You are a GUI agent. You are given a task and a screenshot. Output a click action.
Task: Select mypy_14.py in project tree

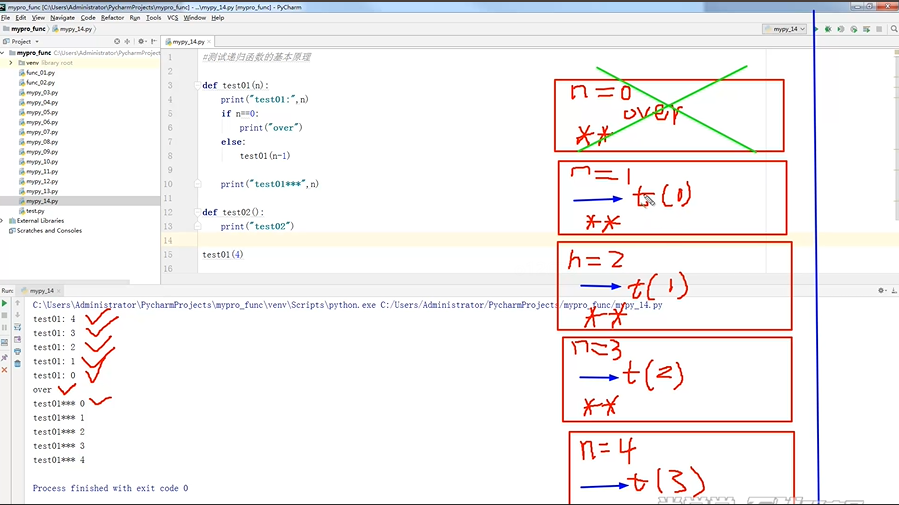pyautogui.click(x=42, y=201)
